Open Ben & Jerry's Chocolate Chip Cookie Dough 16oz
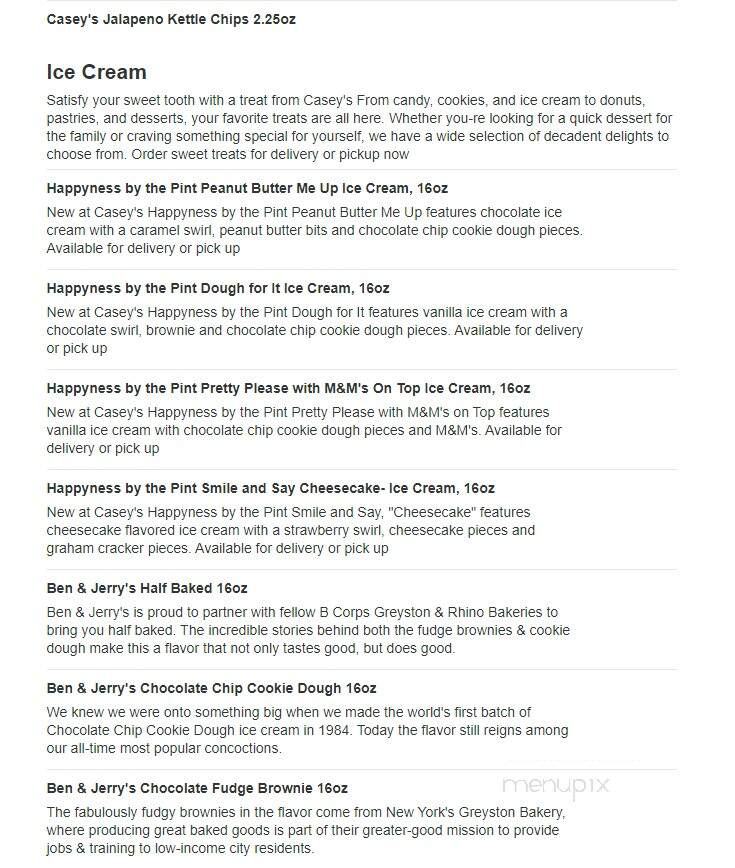Image resolution: width=735 pixels, height=868 pixels. pyautogui.click(x=211, y=689)
